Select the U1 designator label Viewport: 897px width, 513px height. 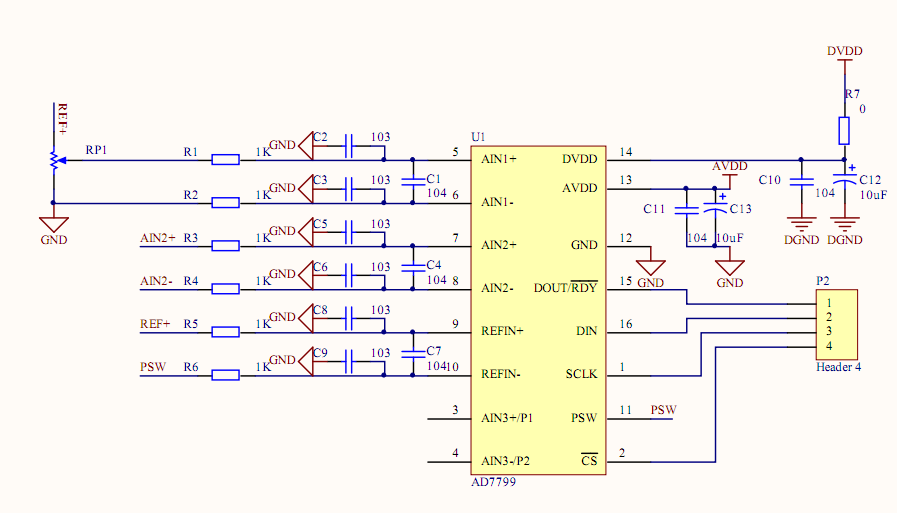pyautogui.click(x=478, y=137)
